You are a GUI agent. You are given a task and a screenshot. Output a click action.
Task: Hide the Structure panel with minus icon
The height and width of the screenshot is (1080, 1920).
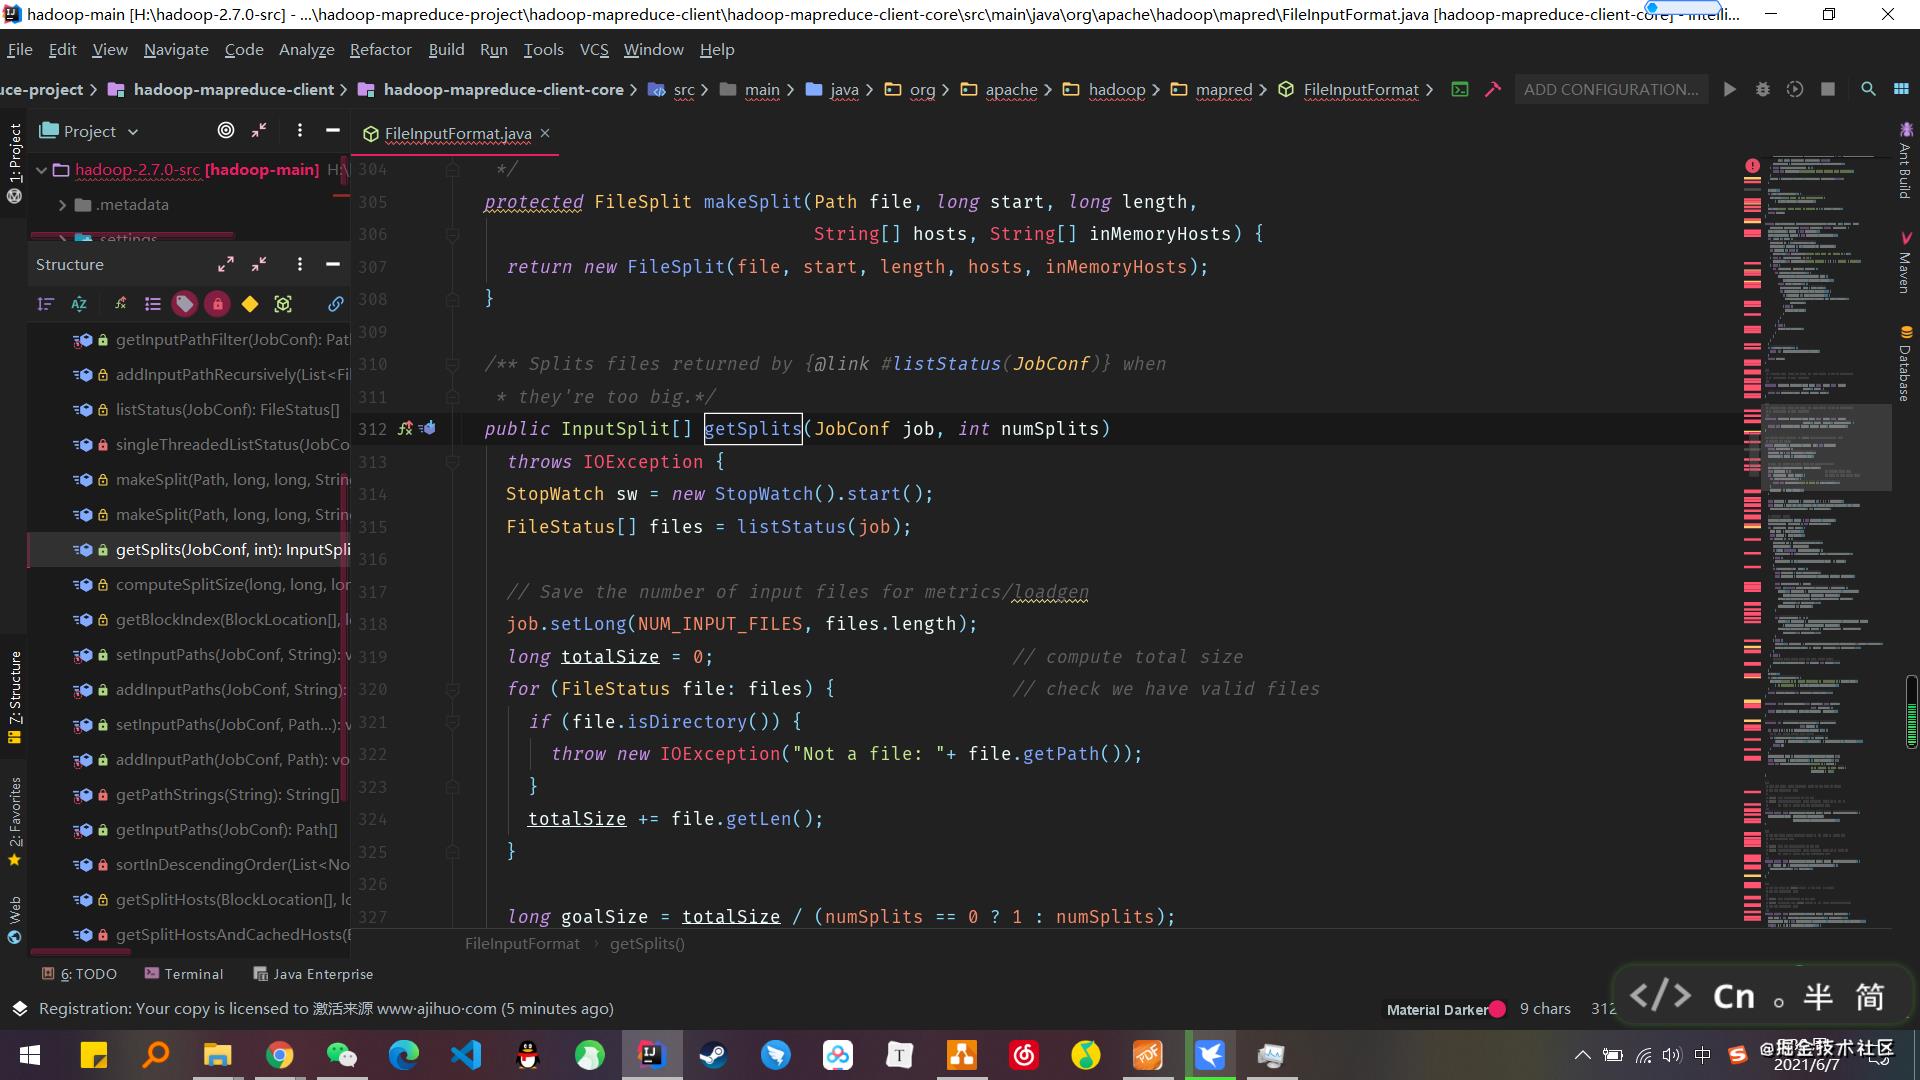(333, 264)
